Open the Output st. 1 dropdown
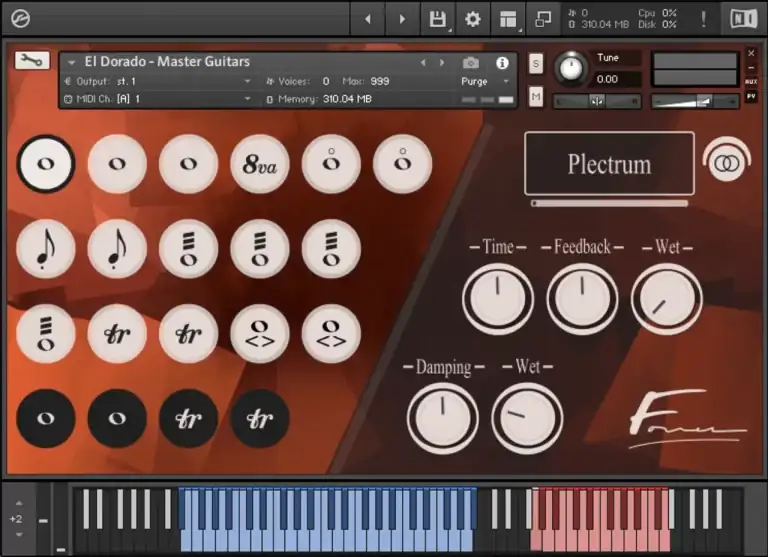Image resolution: width=768 pixels, height=557 pixels. click(x=158, y=81)
